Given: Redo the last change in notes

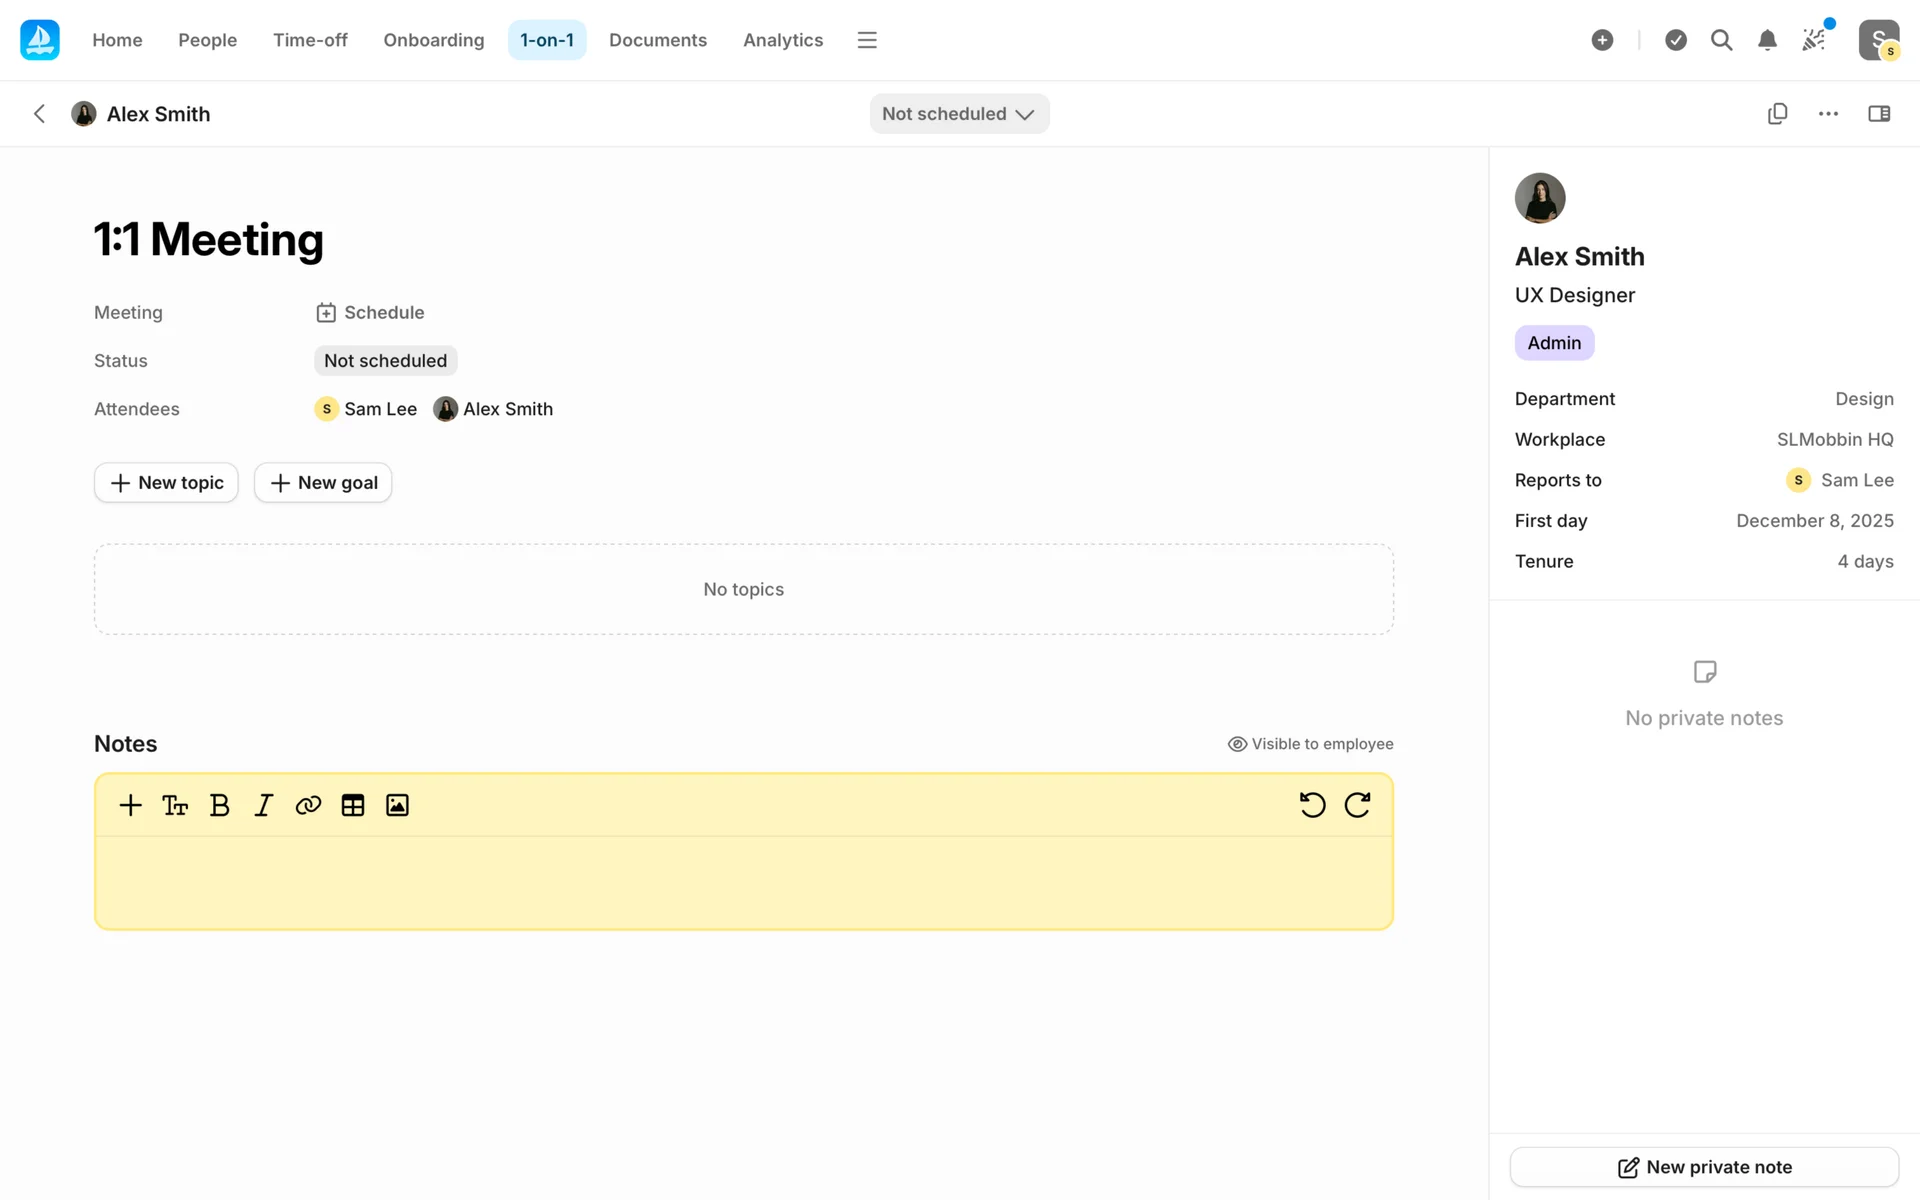Looking at the screenshot, I should point(1357,805).
